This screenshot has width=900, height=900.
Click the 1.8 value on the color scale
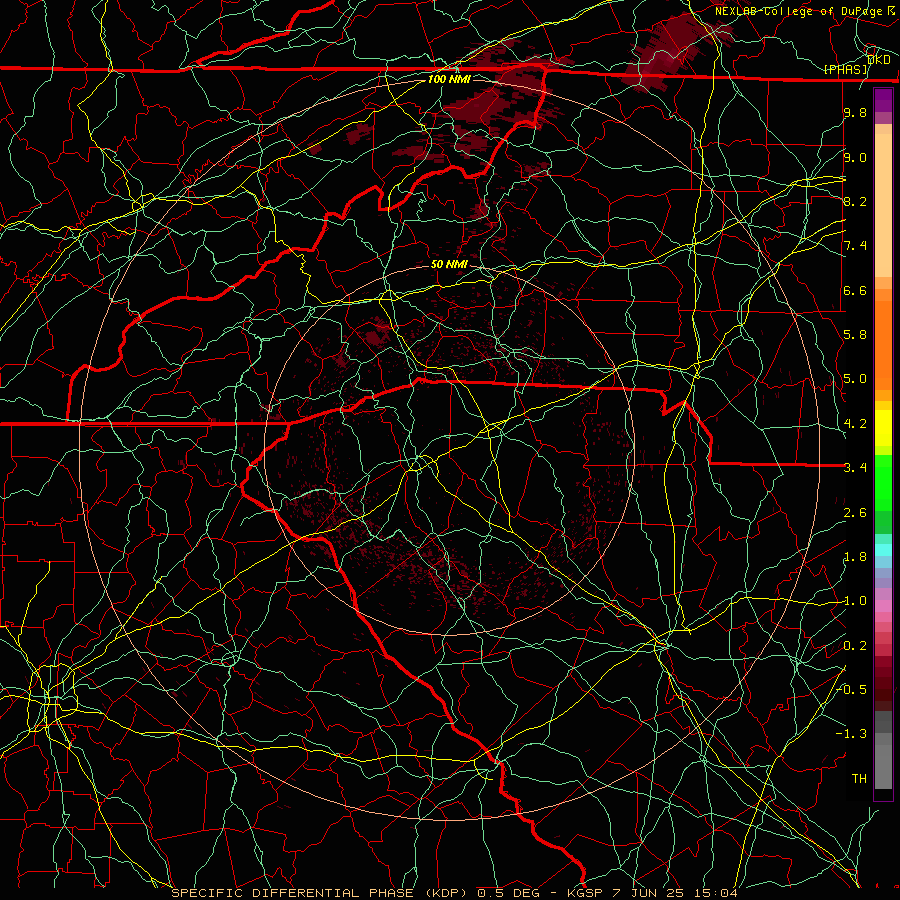click(855, 557)
